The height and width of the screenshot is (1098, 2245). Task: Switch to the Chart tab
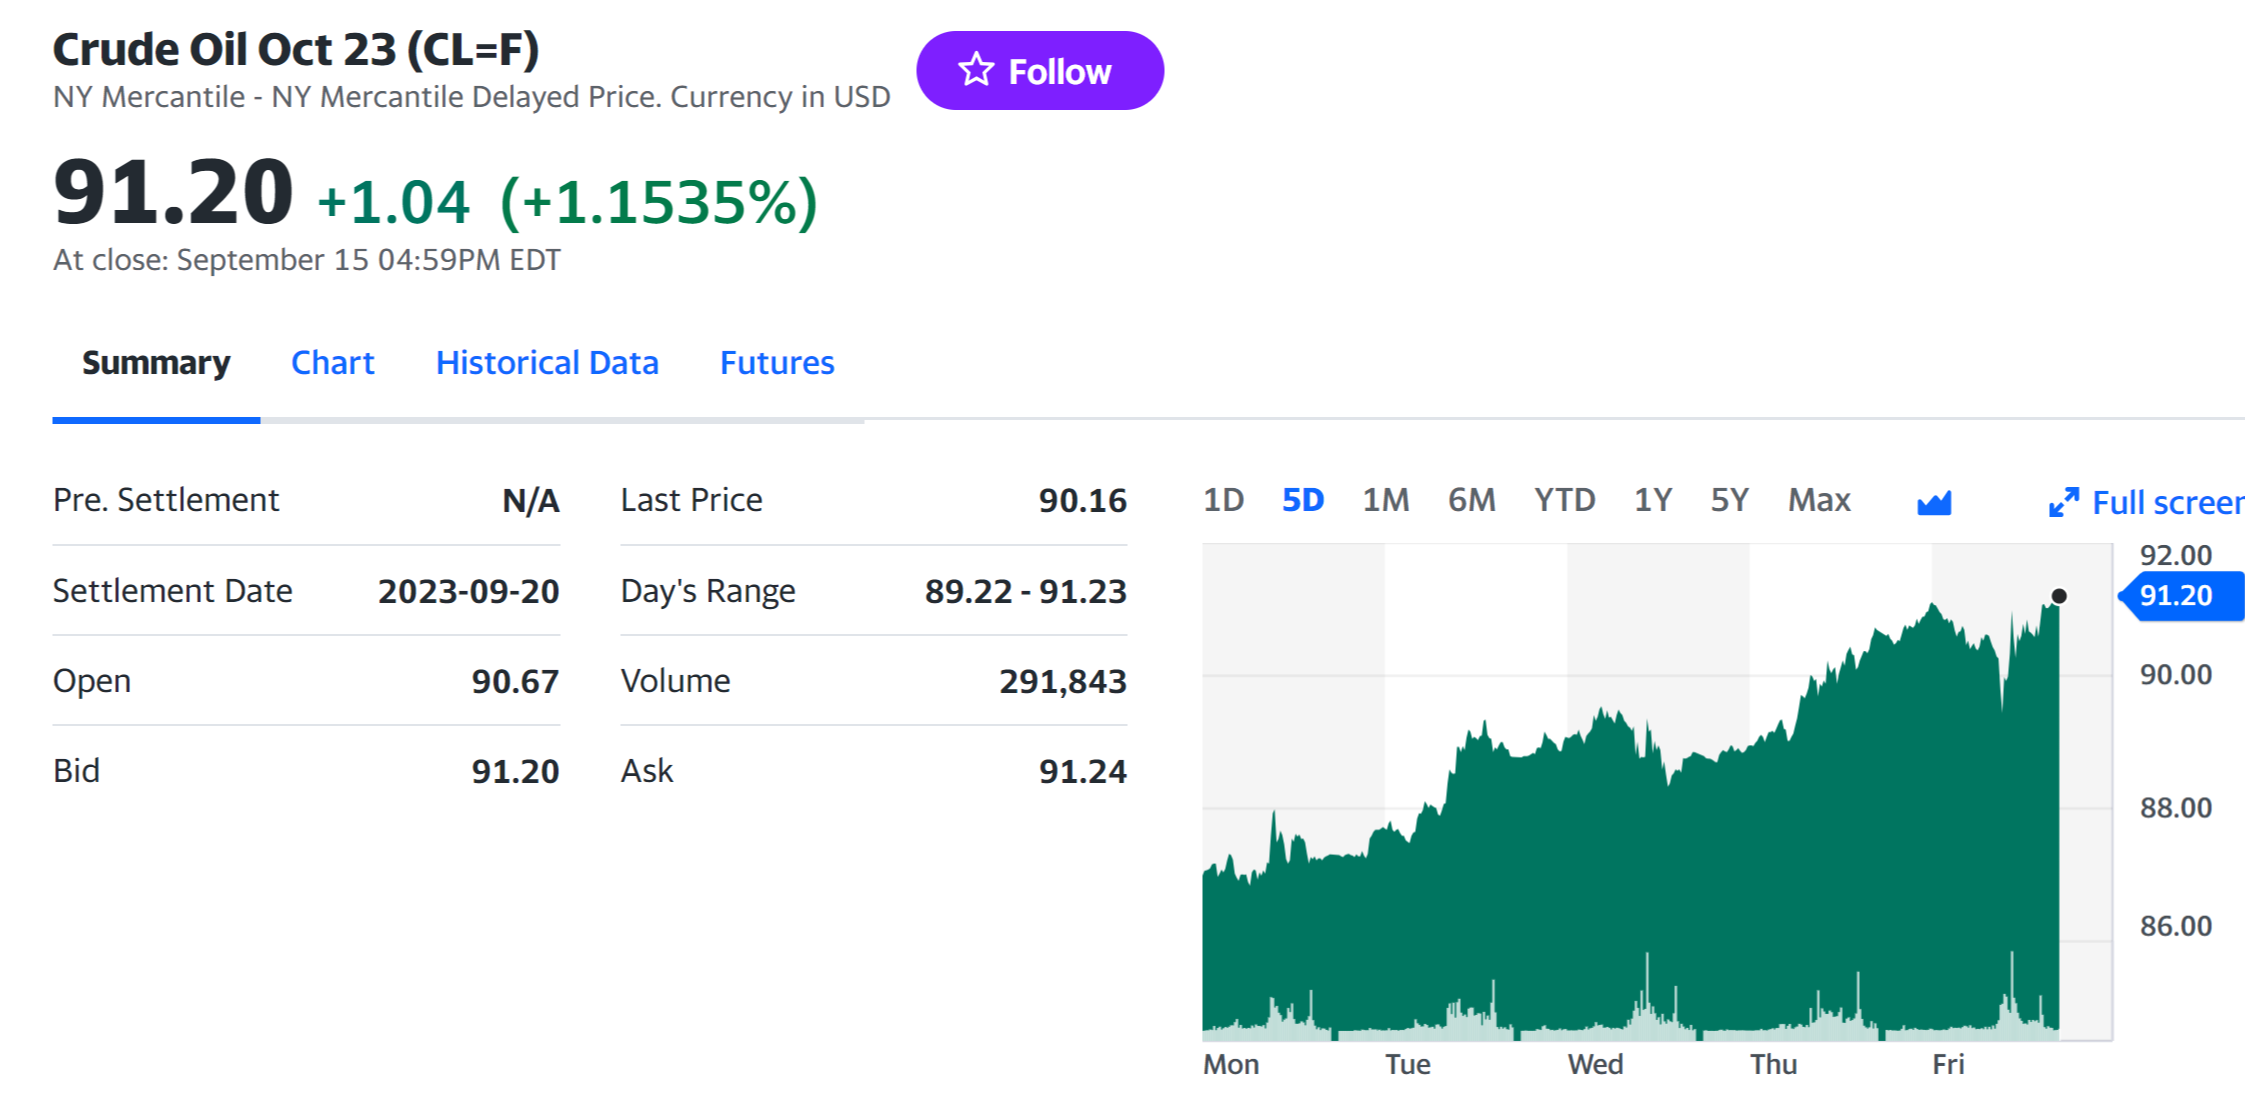(x=332, y=363)
